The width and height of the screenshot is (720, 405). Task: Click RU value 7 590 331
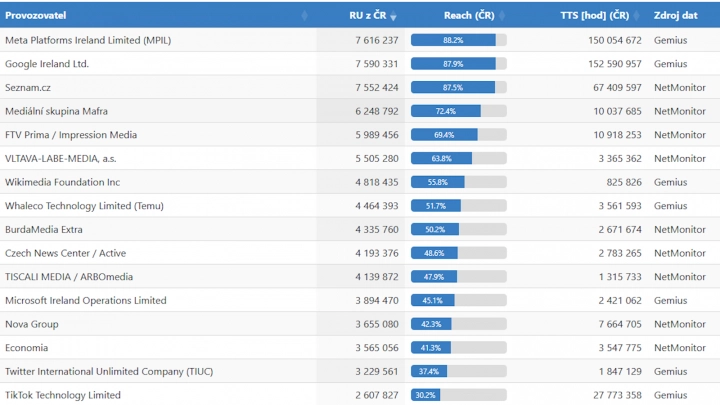pos(377,64)
